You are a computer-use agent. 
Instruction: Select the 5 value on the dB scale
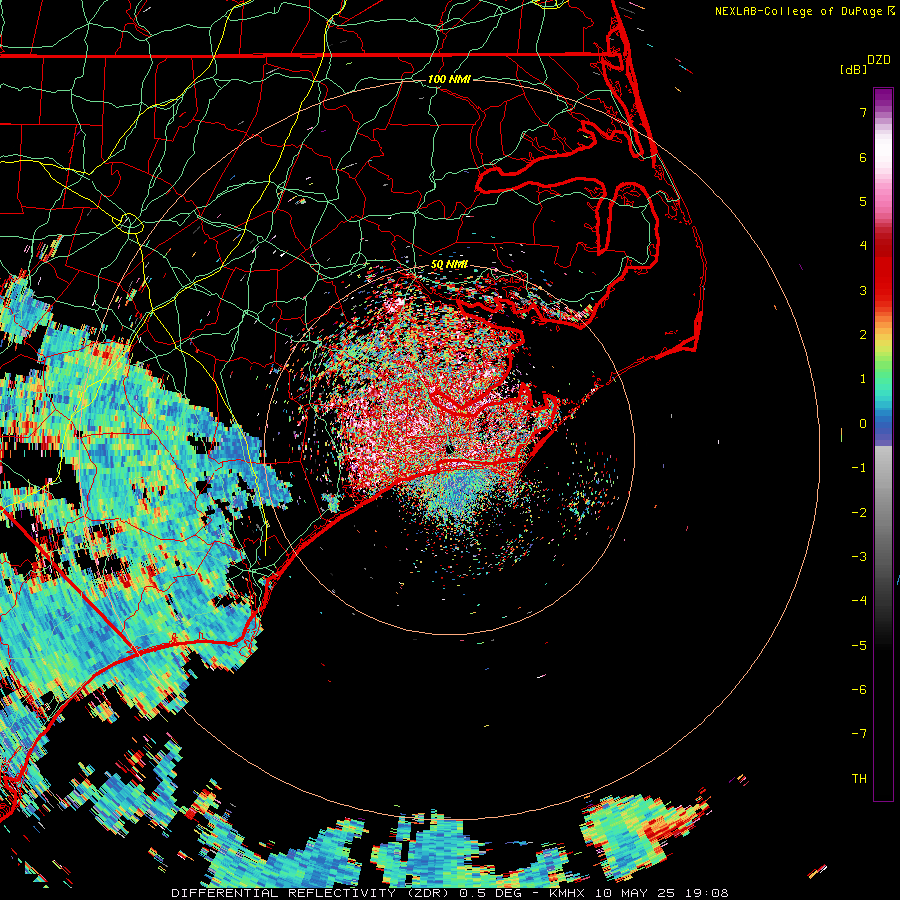pos(863,201)
